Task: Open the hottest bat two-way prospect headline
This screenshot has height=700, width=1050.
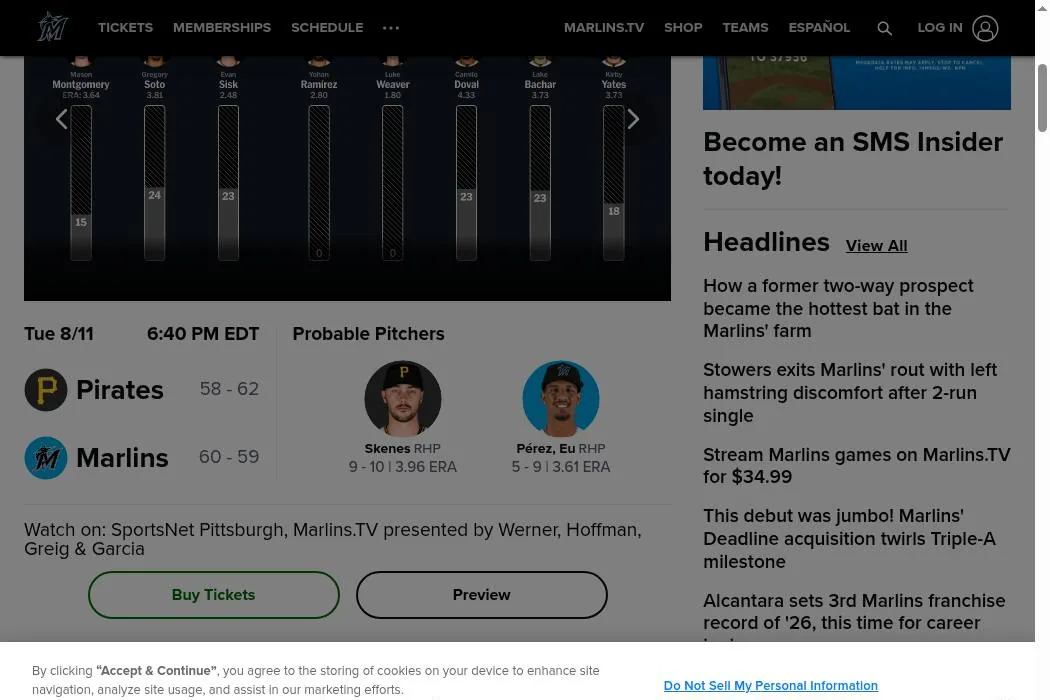Action: click(x=838, y=308)
